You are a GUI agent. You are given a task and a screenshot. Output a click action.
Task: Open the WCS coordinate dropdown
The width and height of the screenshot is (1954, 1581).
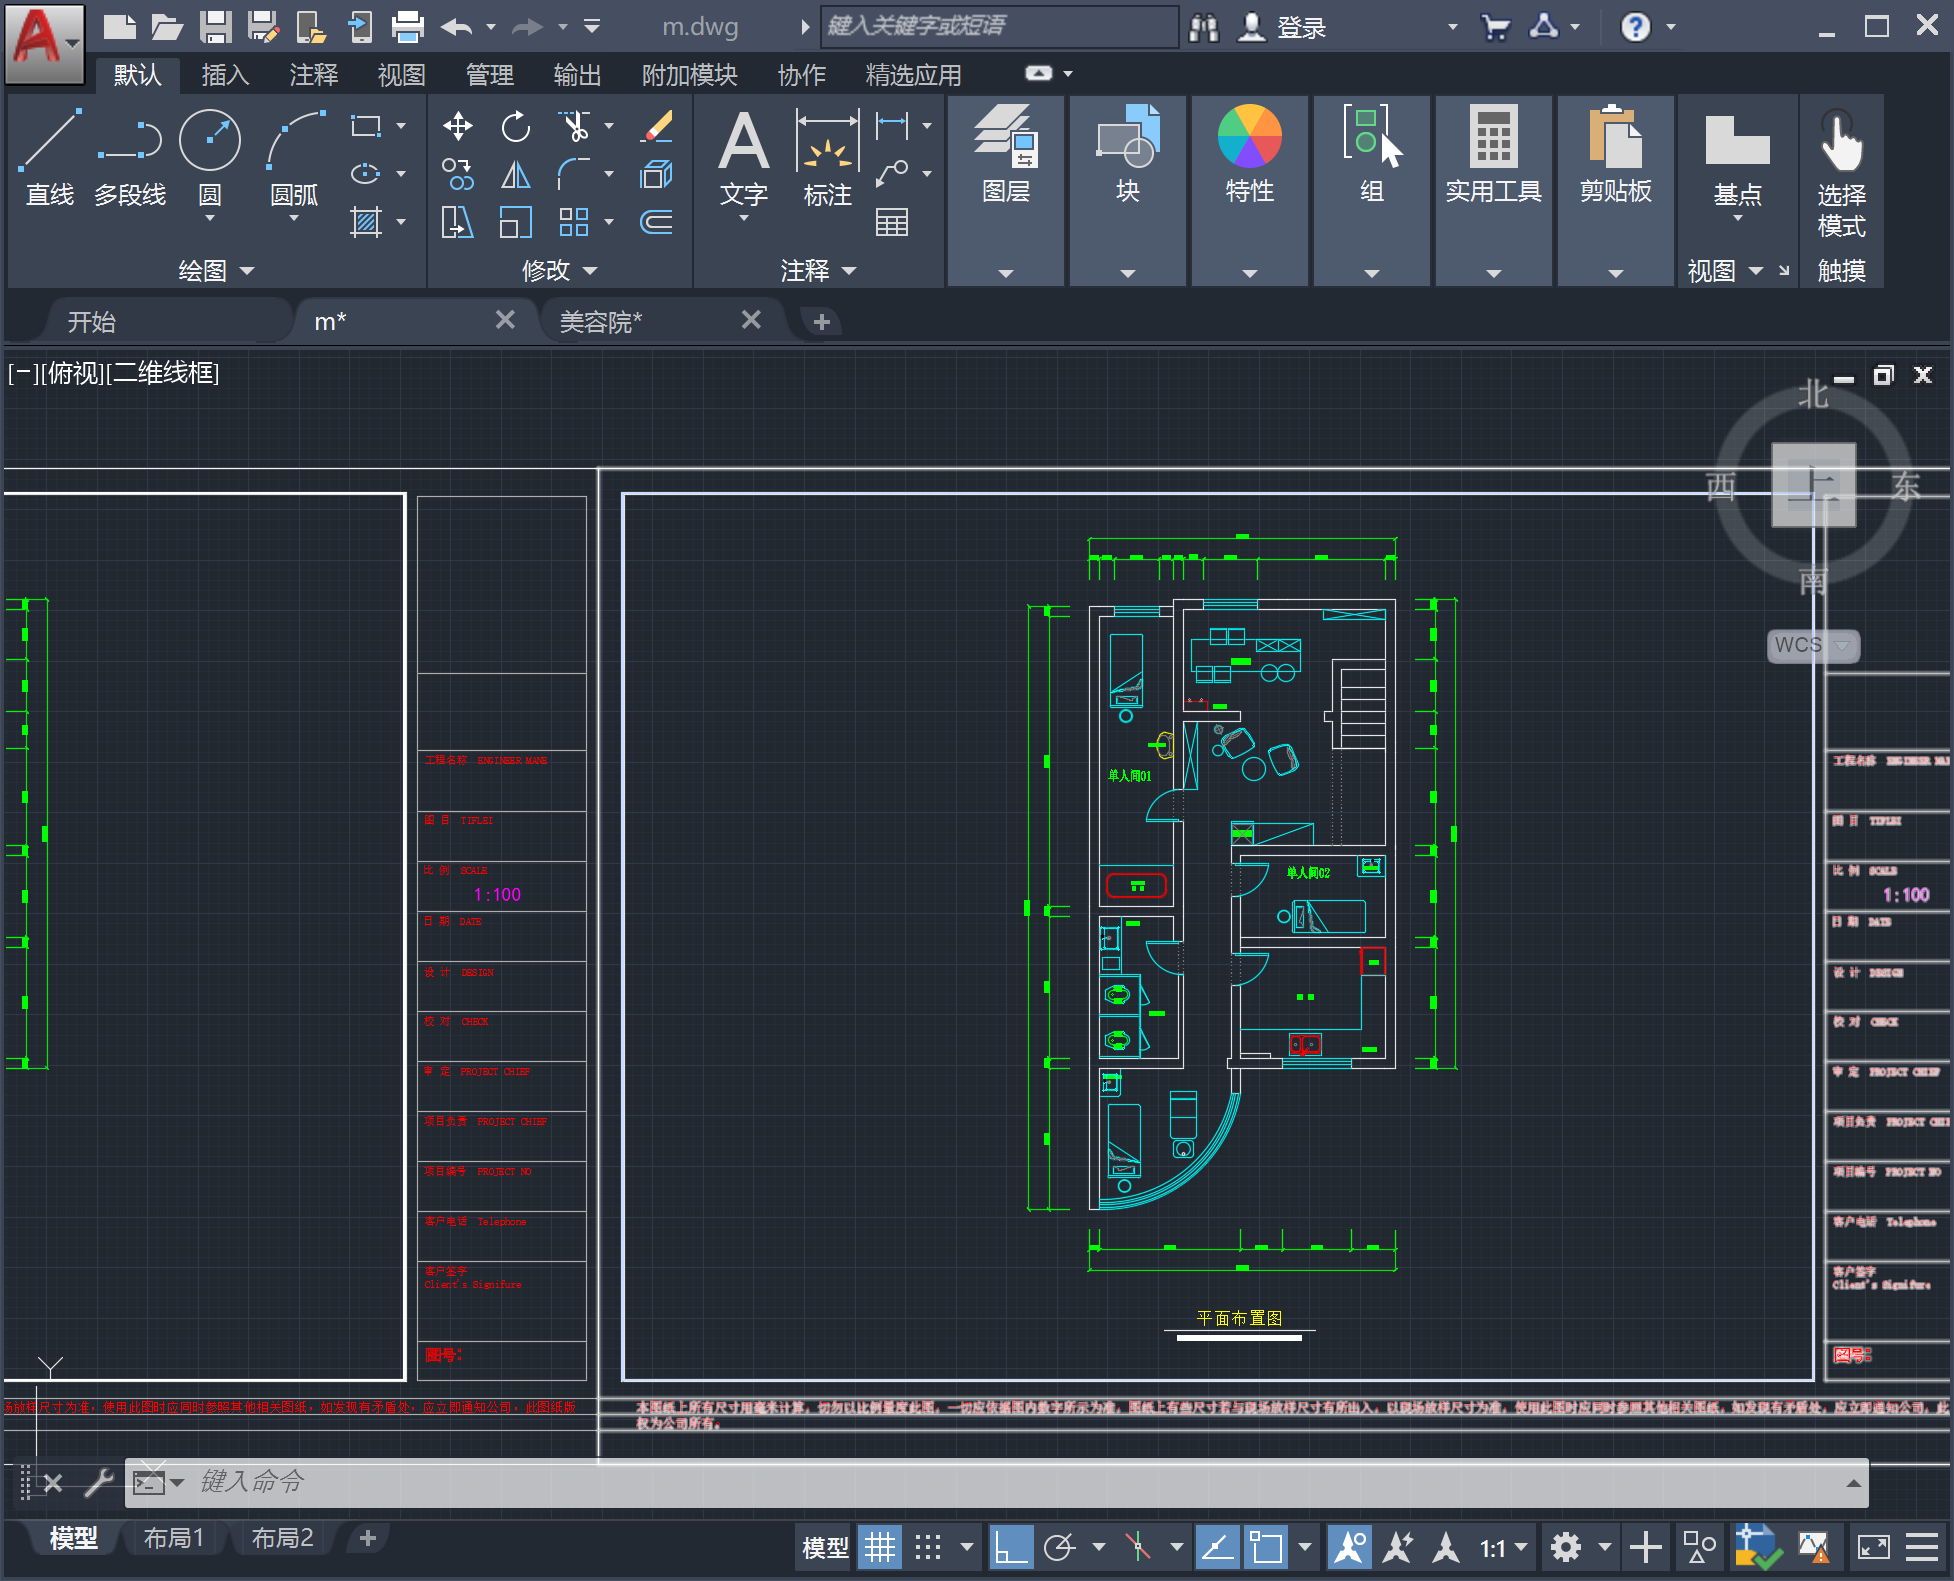tap(1842, 645)
